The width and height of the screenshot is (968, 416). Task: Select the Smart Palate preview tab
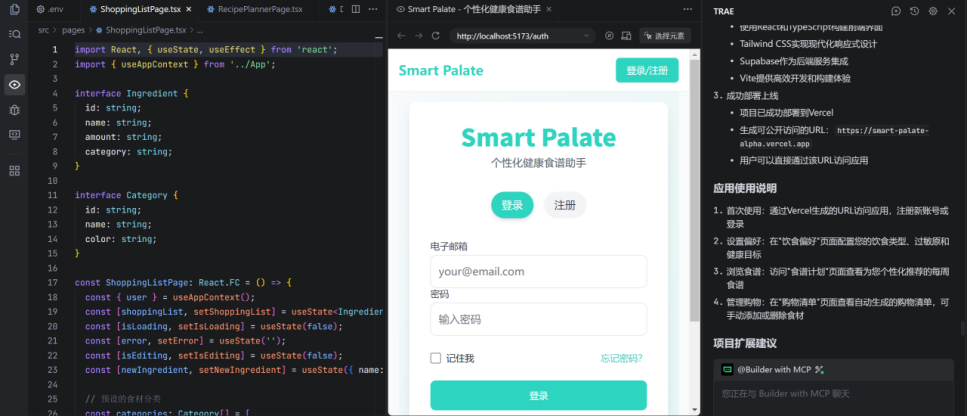474,9
